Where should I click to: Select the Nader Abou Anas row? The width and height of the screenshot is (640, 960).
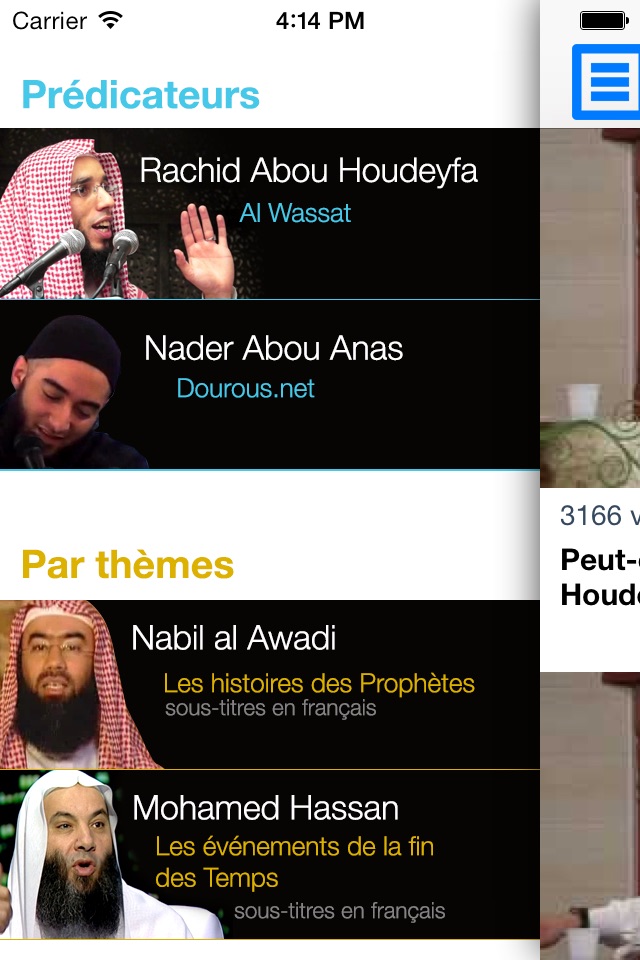point(269,385)
